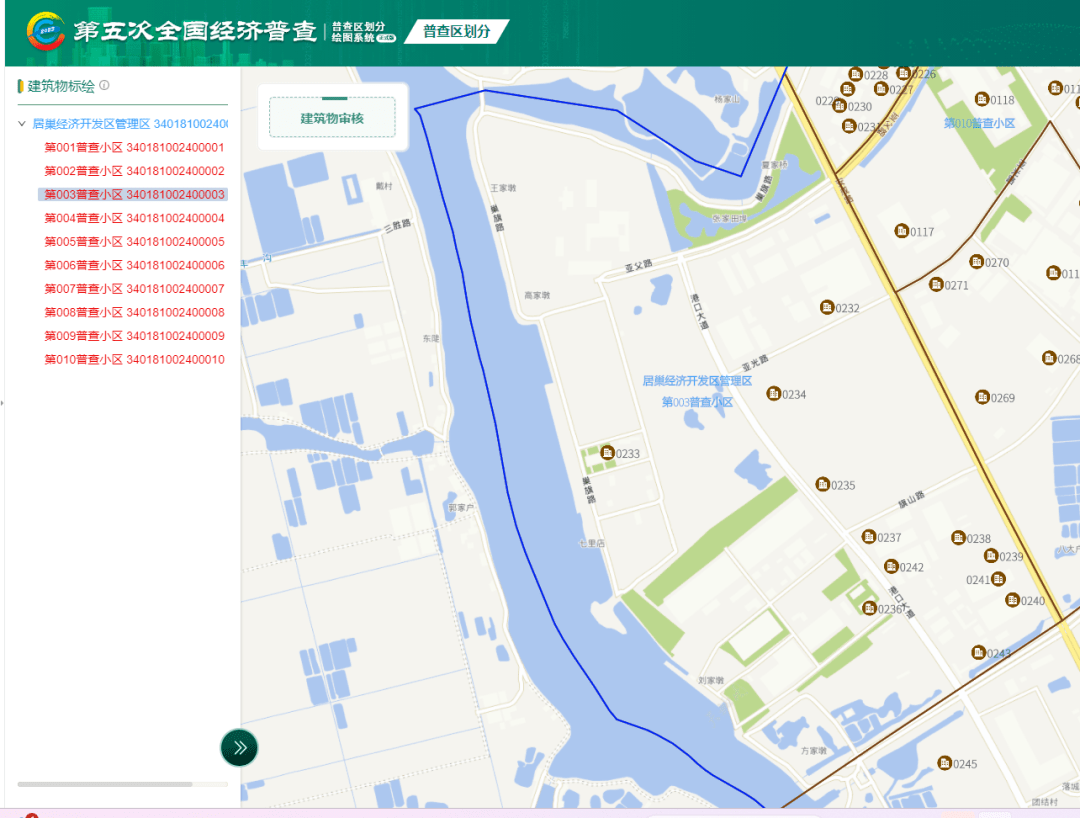The width and height of the screenshot is (1080, 818).
Task: Click the 建筑物审核 button
Action: tap(332, 118)
